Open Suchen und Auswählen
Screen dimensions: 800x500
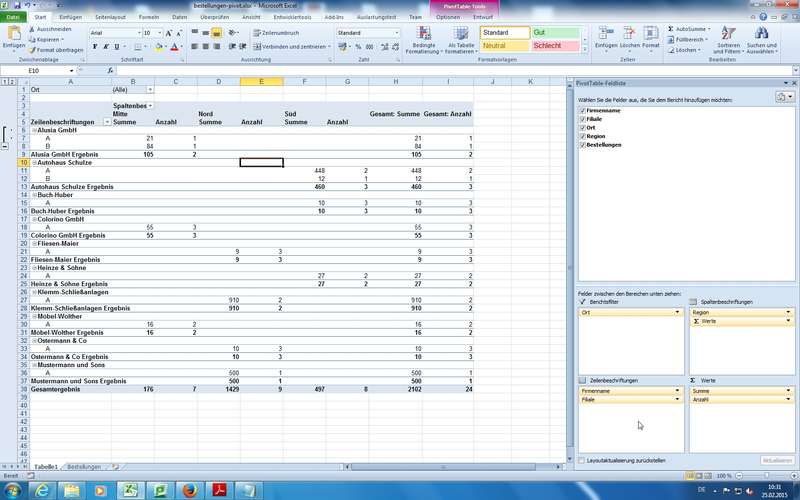coord(762,40)
